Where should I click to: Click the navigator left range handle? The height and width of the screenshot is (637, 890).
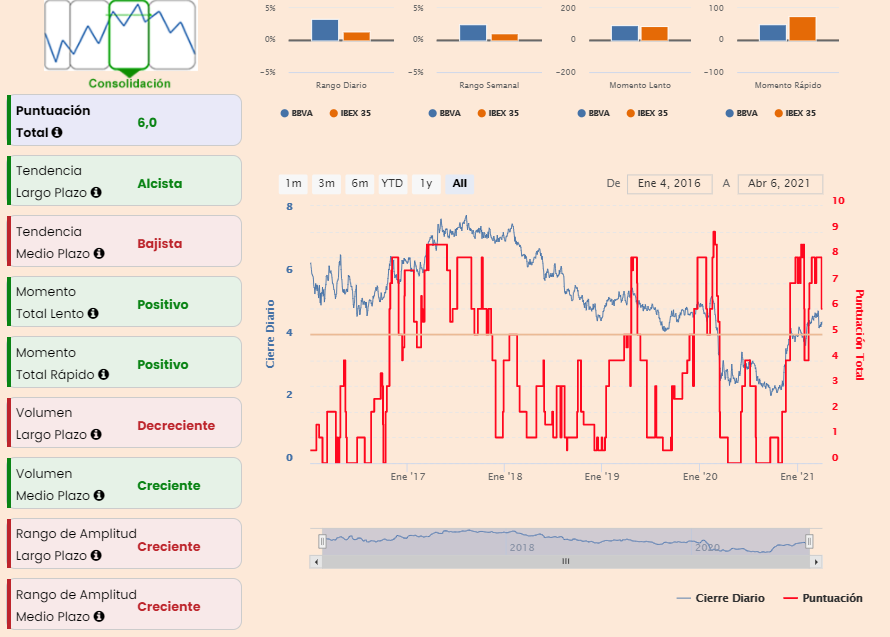[x=322, y=541]
